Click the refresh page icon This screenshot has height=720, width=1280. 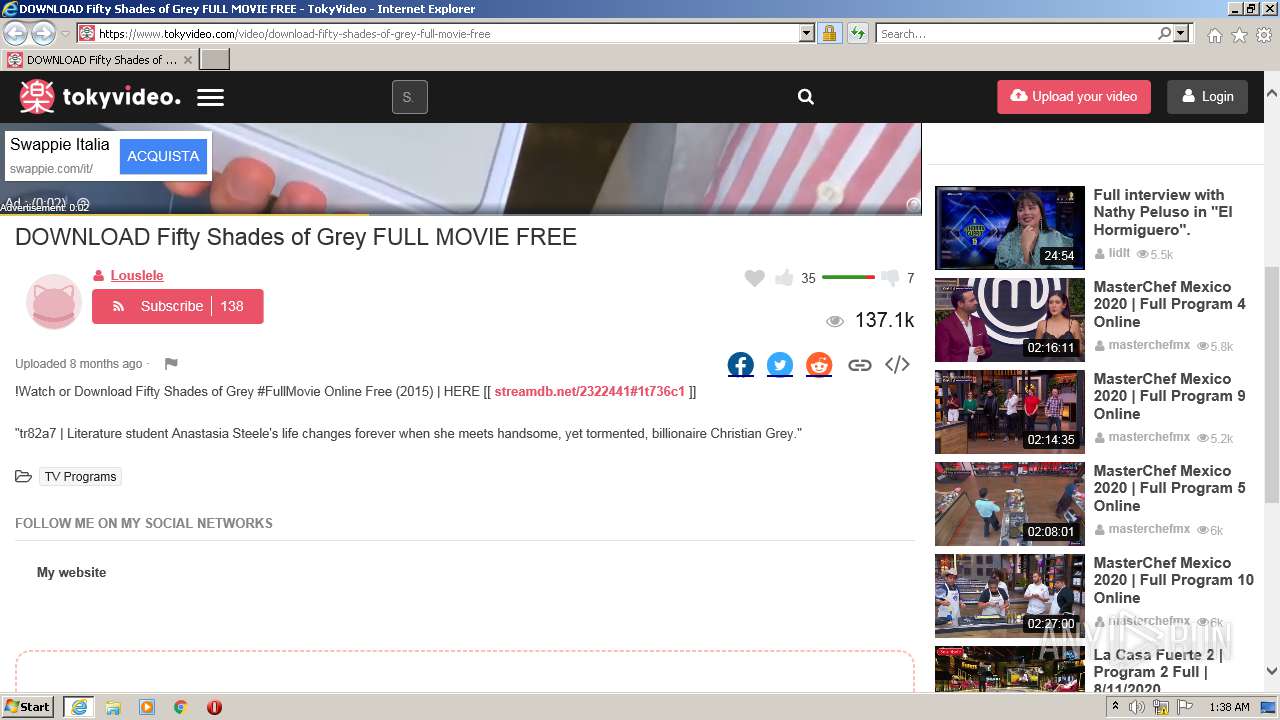857,33
